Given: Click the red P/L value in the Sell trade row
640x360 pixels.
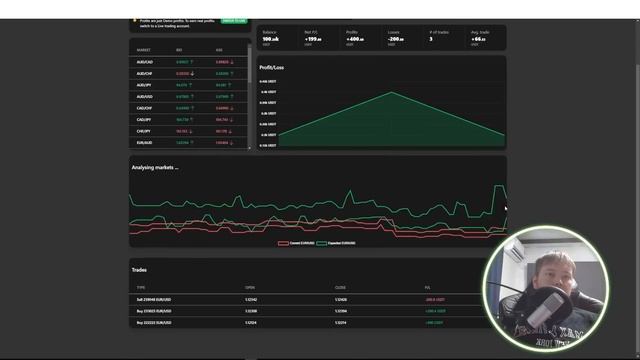Looking at the screenshot, I should pyautogui.click(x=435, y=300).
